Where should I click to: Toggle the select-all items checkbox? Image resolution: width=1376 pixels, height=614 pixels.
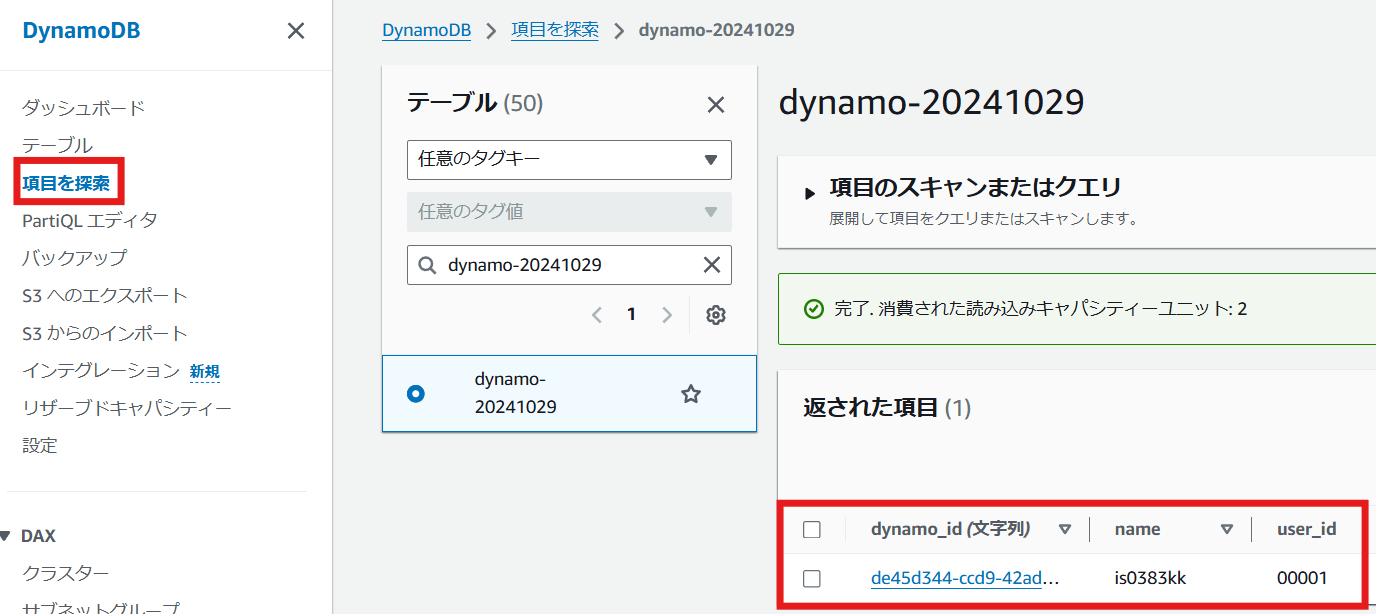click(x=812, y=530)
